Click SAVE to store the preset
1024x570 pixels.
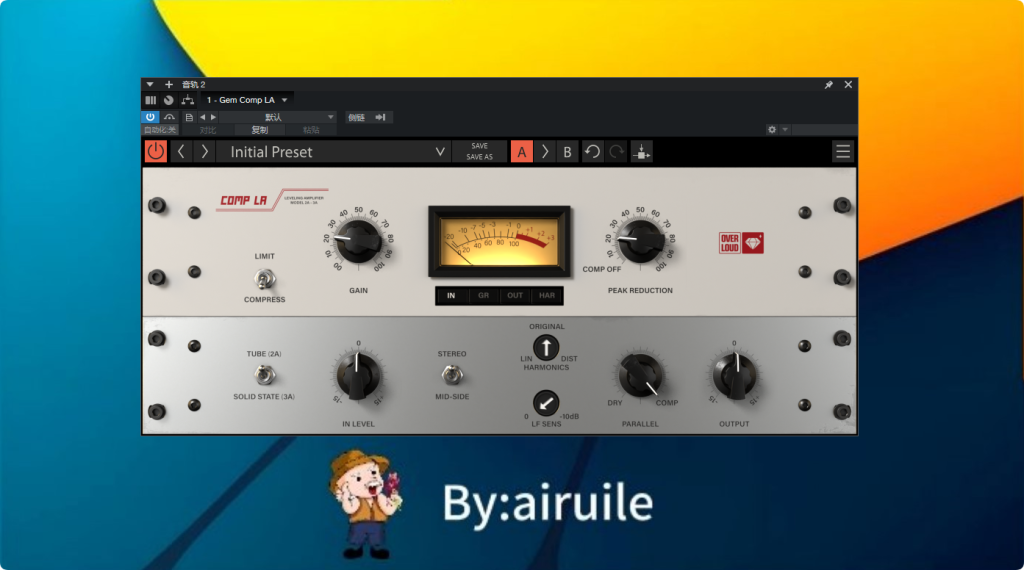click(479, 146)
